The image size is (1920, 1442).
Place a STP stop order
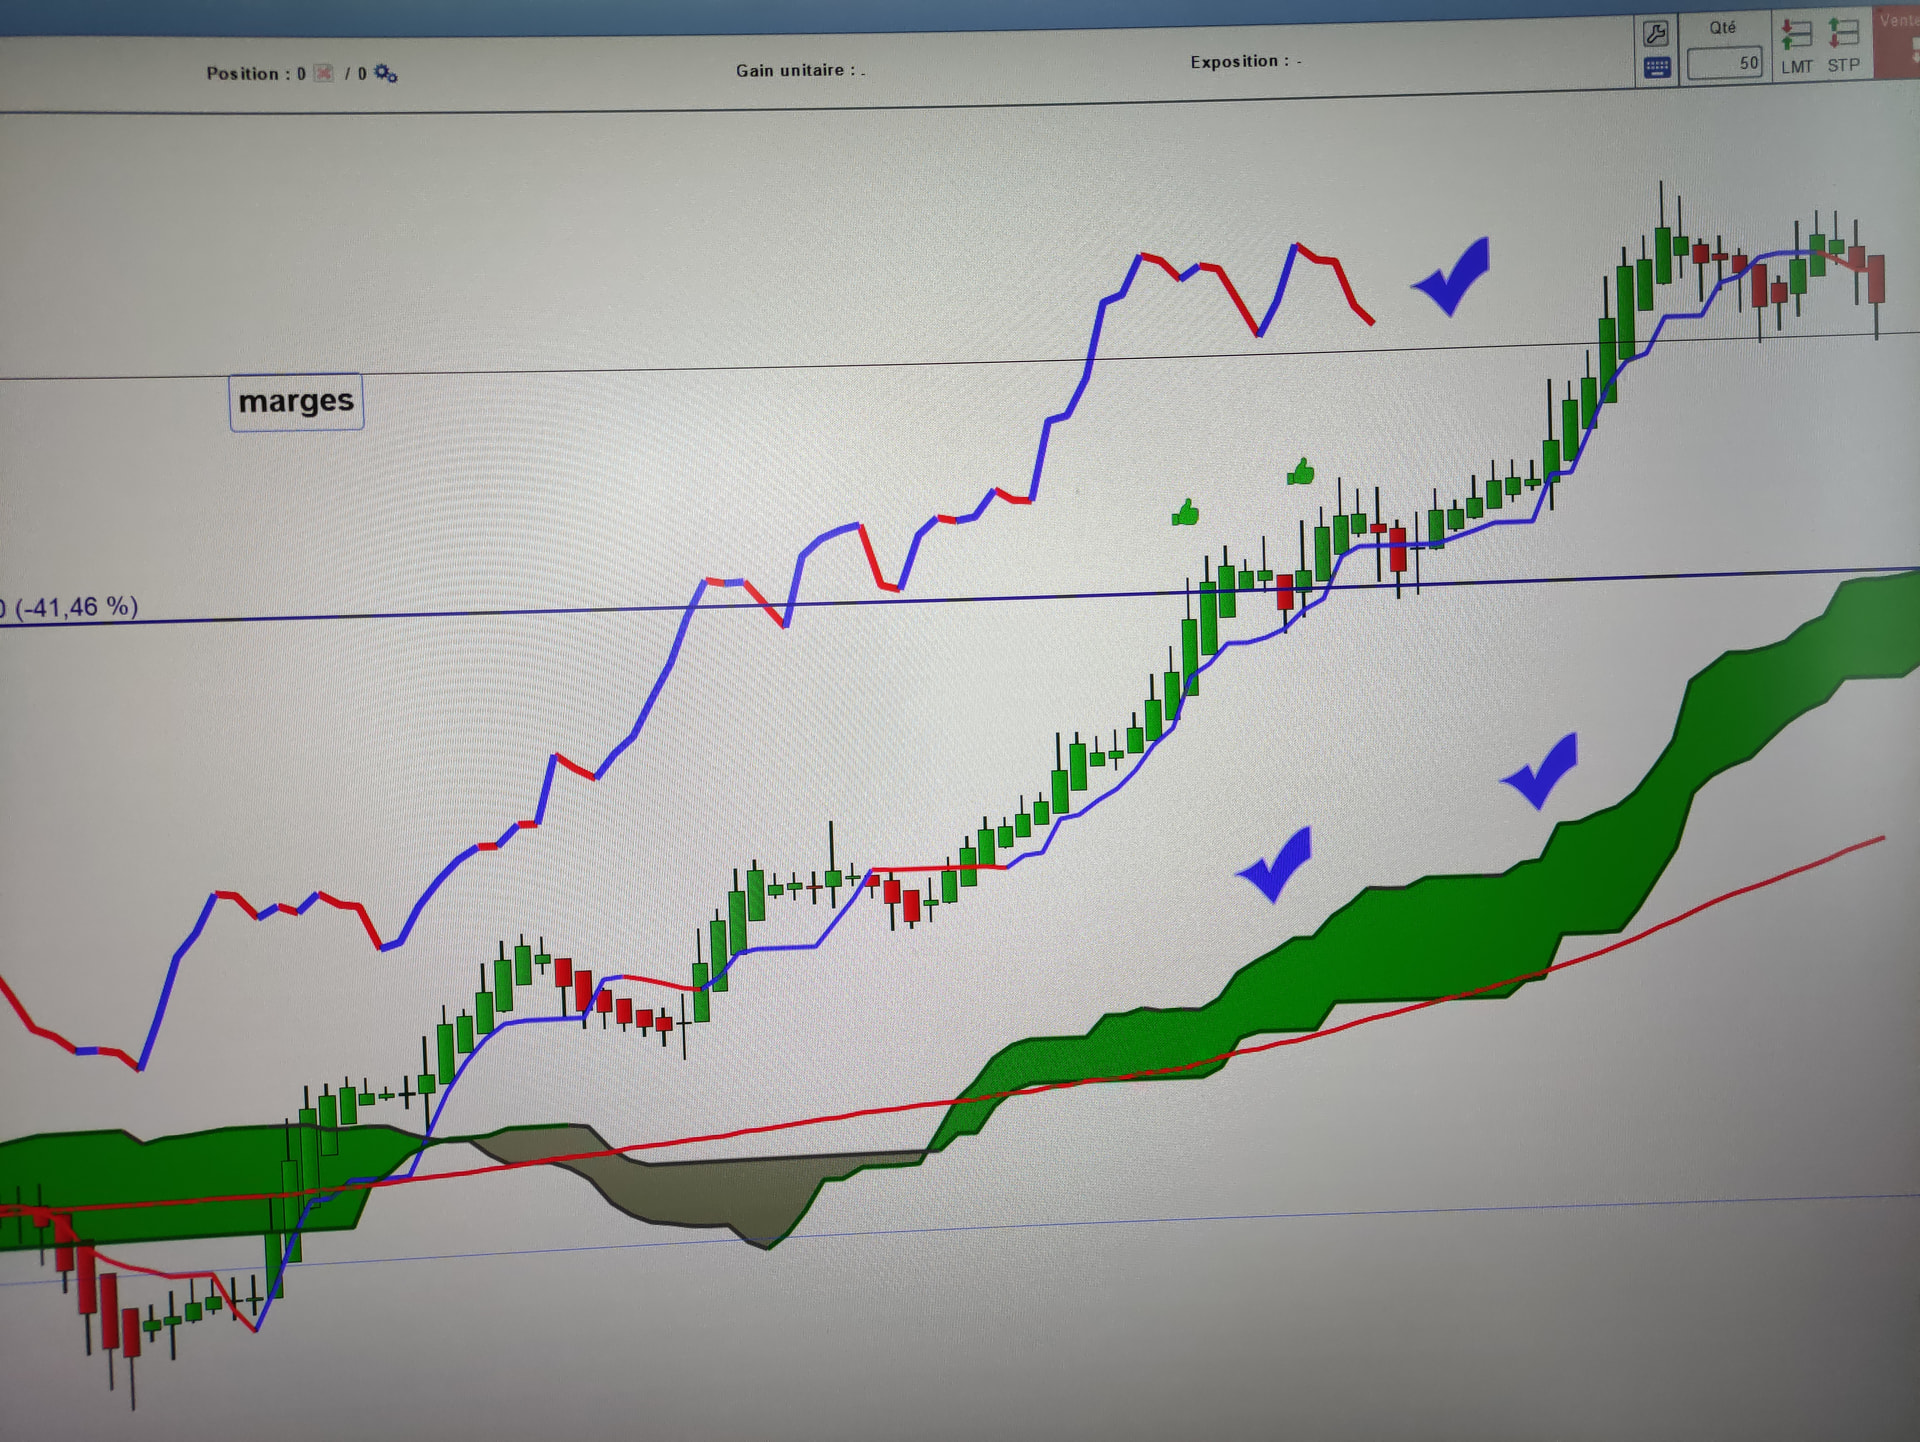(x=1843, y=46)
